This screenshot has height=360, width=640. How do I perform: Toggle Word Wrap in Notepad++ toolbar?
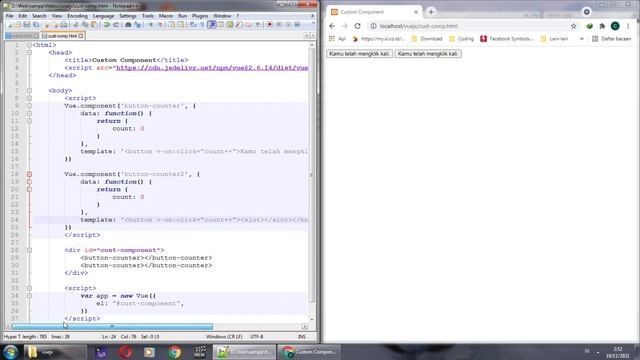(x=193, y=25)
